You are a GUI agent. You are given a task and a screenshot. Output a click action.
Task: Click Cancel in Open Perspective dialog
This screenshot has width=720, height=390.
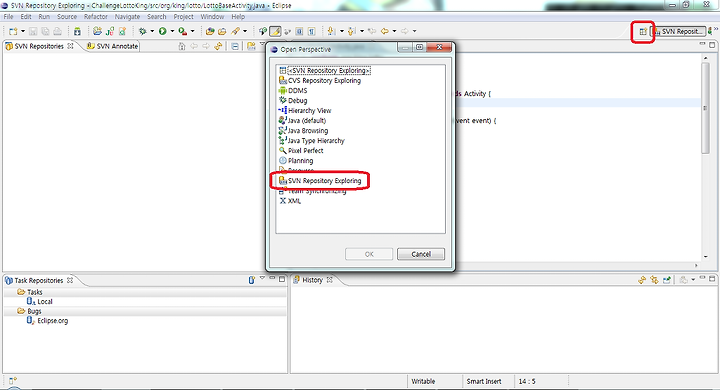421,254
